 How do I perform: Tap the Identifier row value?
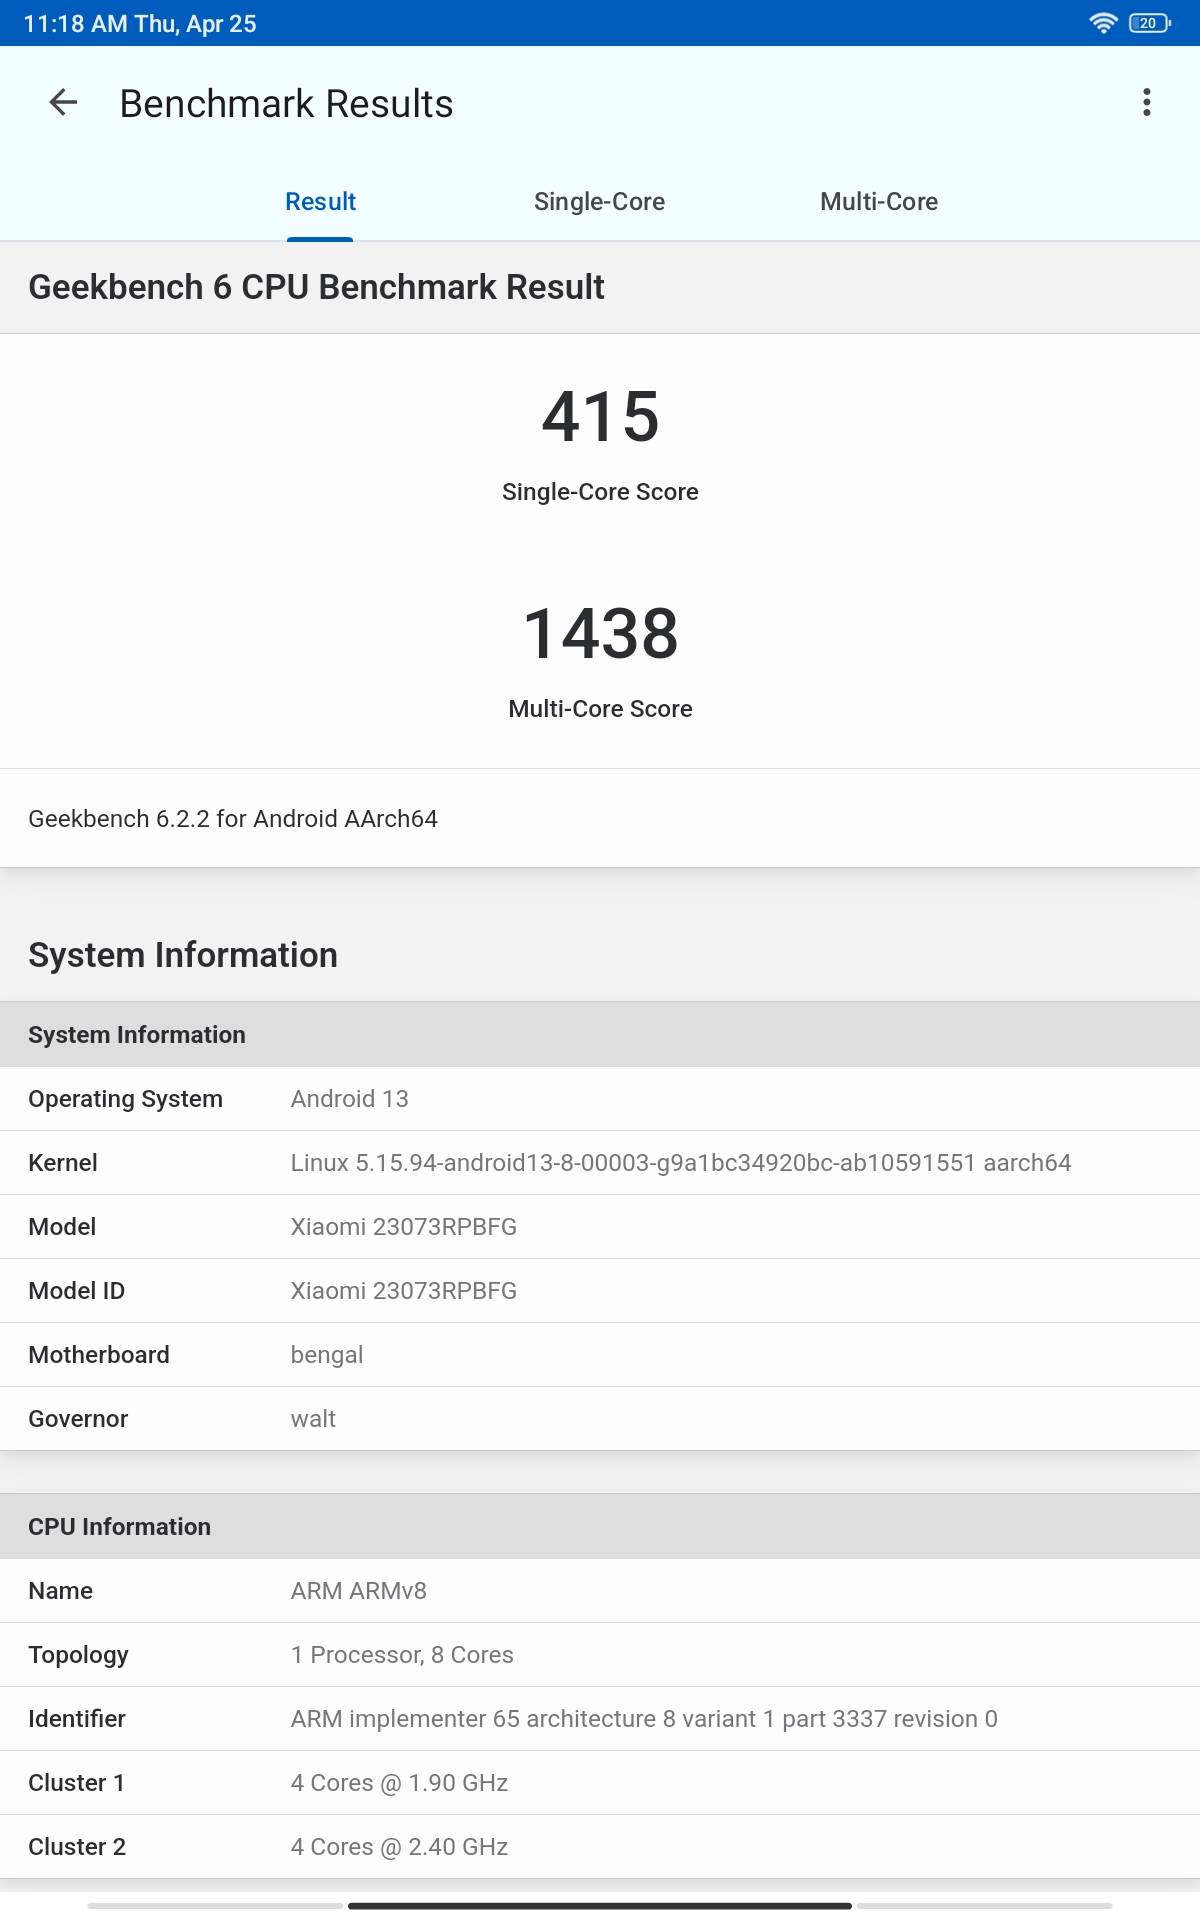pos(644,1719)
